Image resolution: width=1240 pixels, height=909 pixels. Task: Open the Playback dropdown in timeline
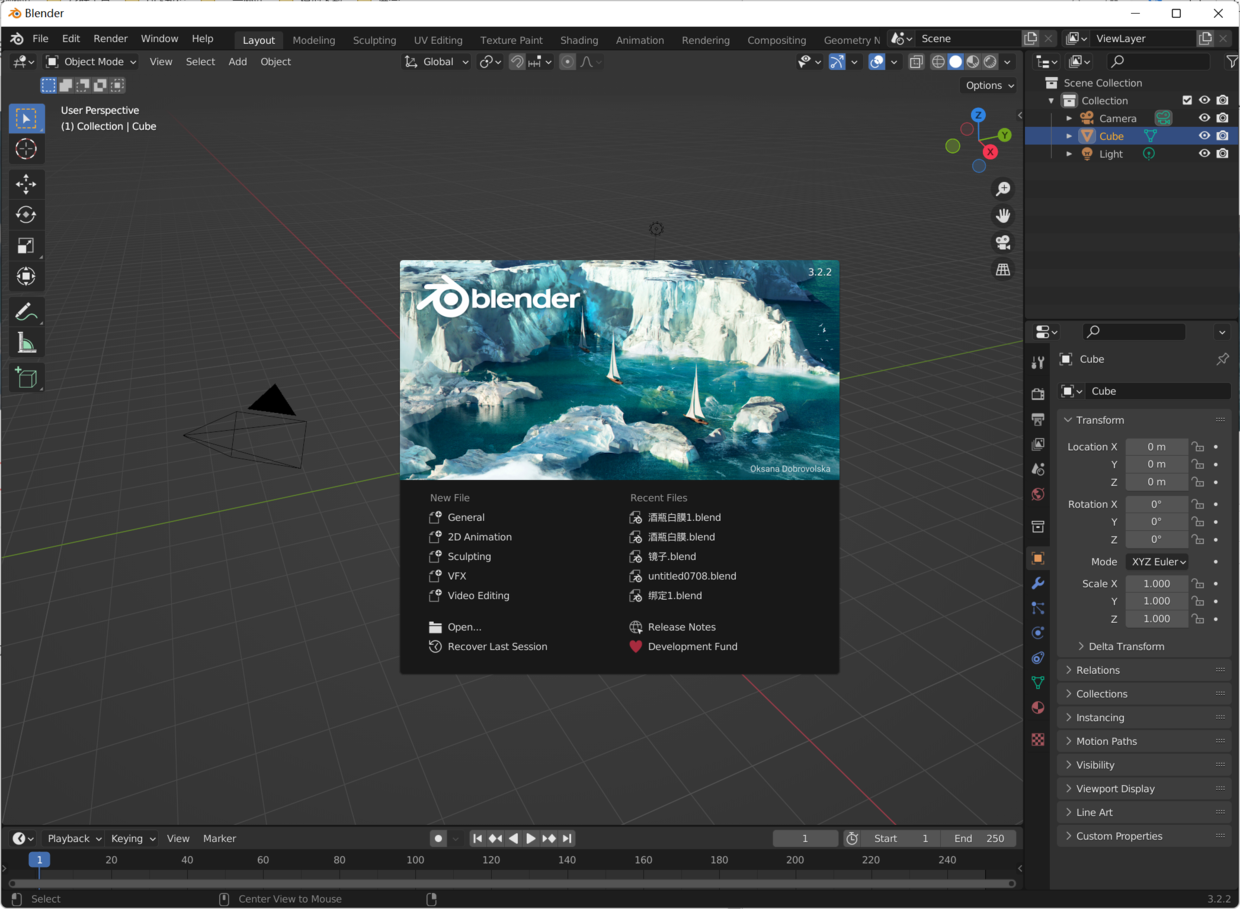tap(74, 838)
